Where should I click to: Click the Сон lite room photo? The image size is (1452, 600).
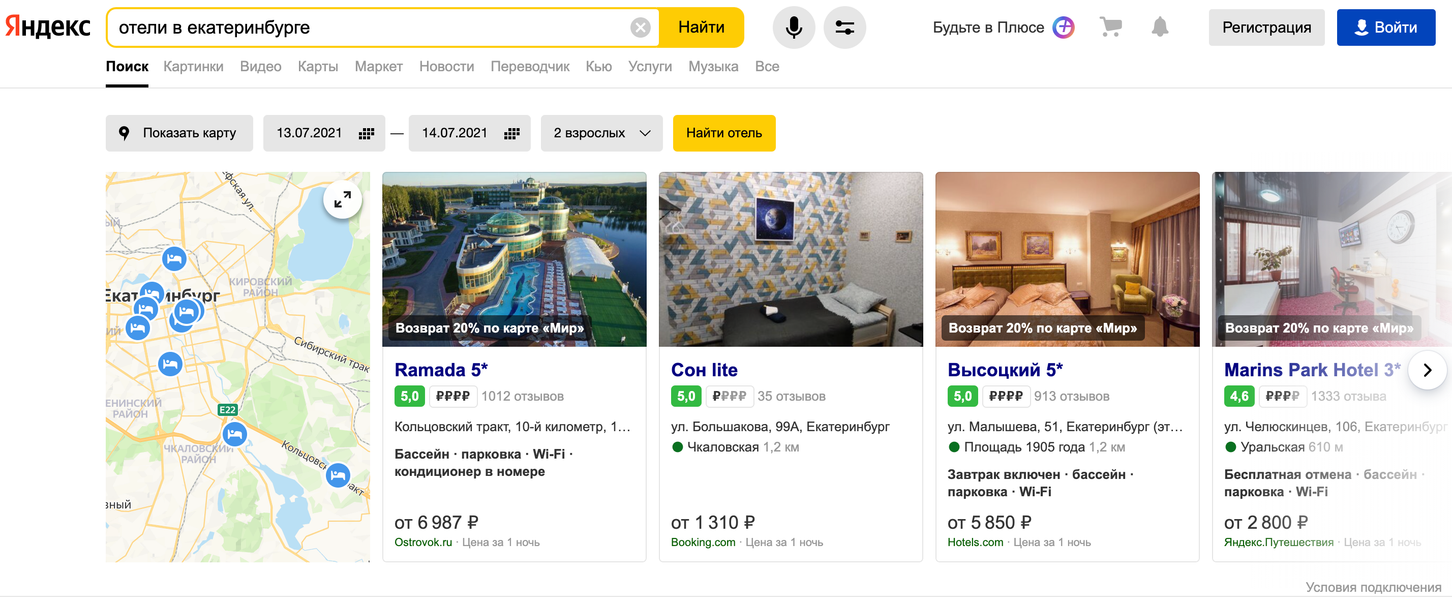(790, 259)
